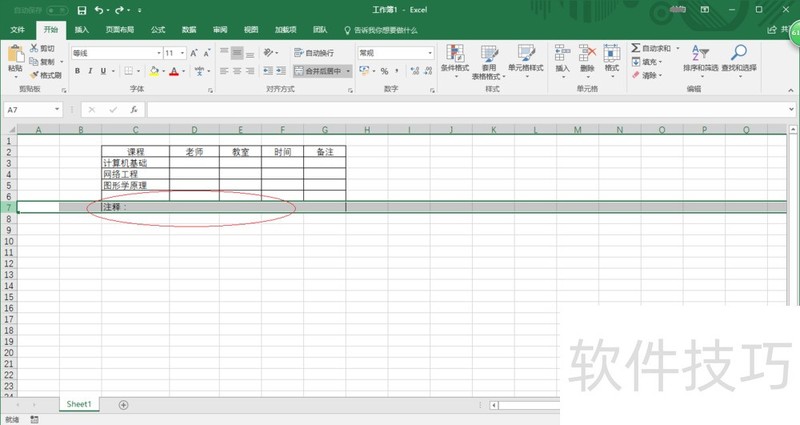This screenshot has width=800, height=425.
Task: Undo the last action
Action: (x=98, y=10)
